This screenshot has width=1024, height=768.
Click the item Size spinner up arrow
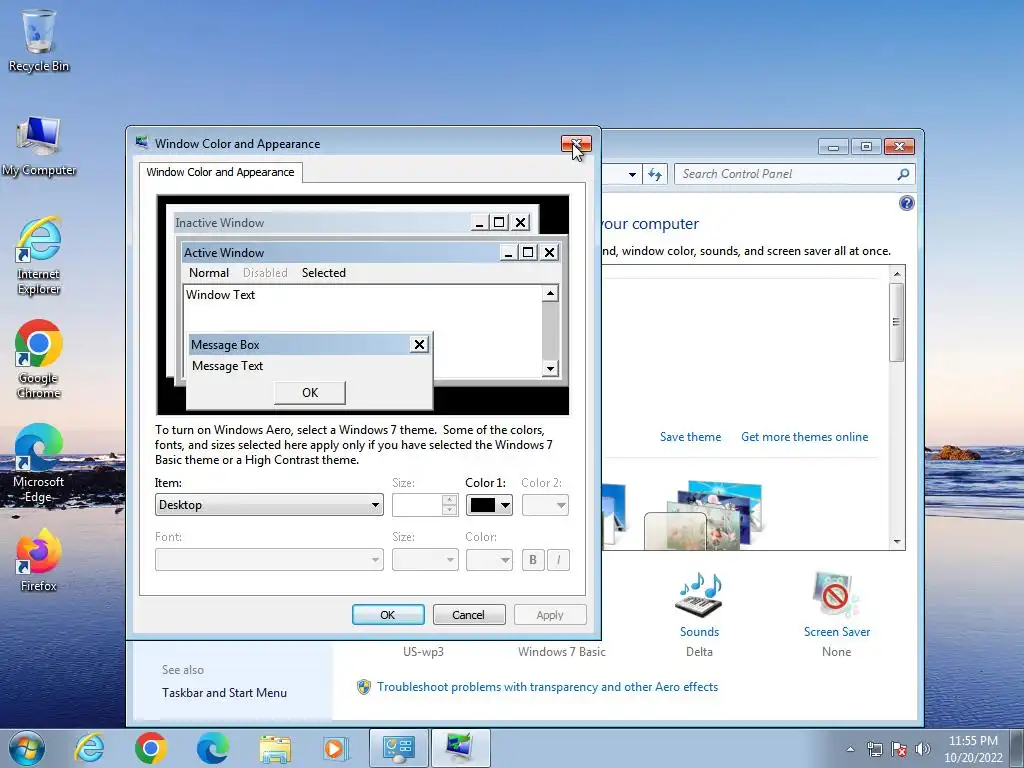point(449,500)
